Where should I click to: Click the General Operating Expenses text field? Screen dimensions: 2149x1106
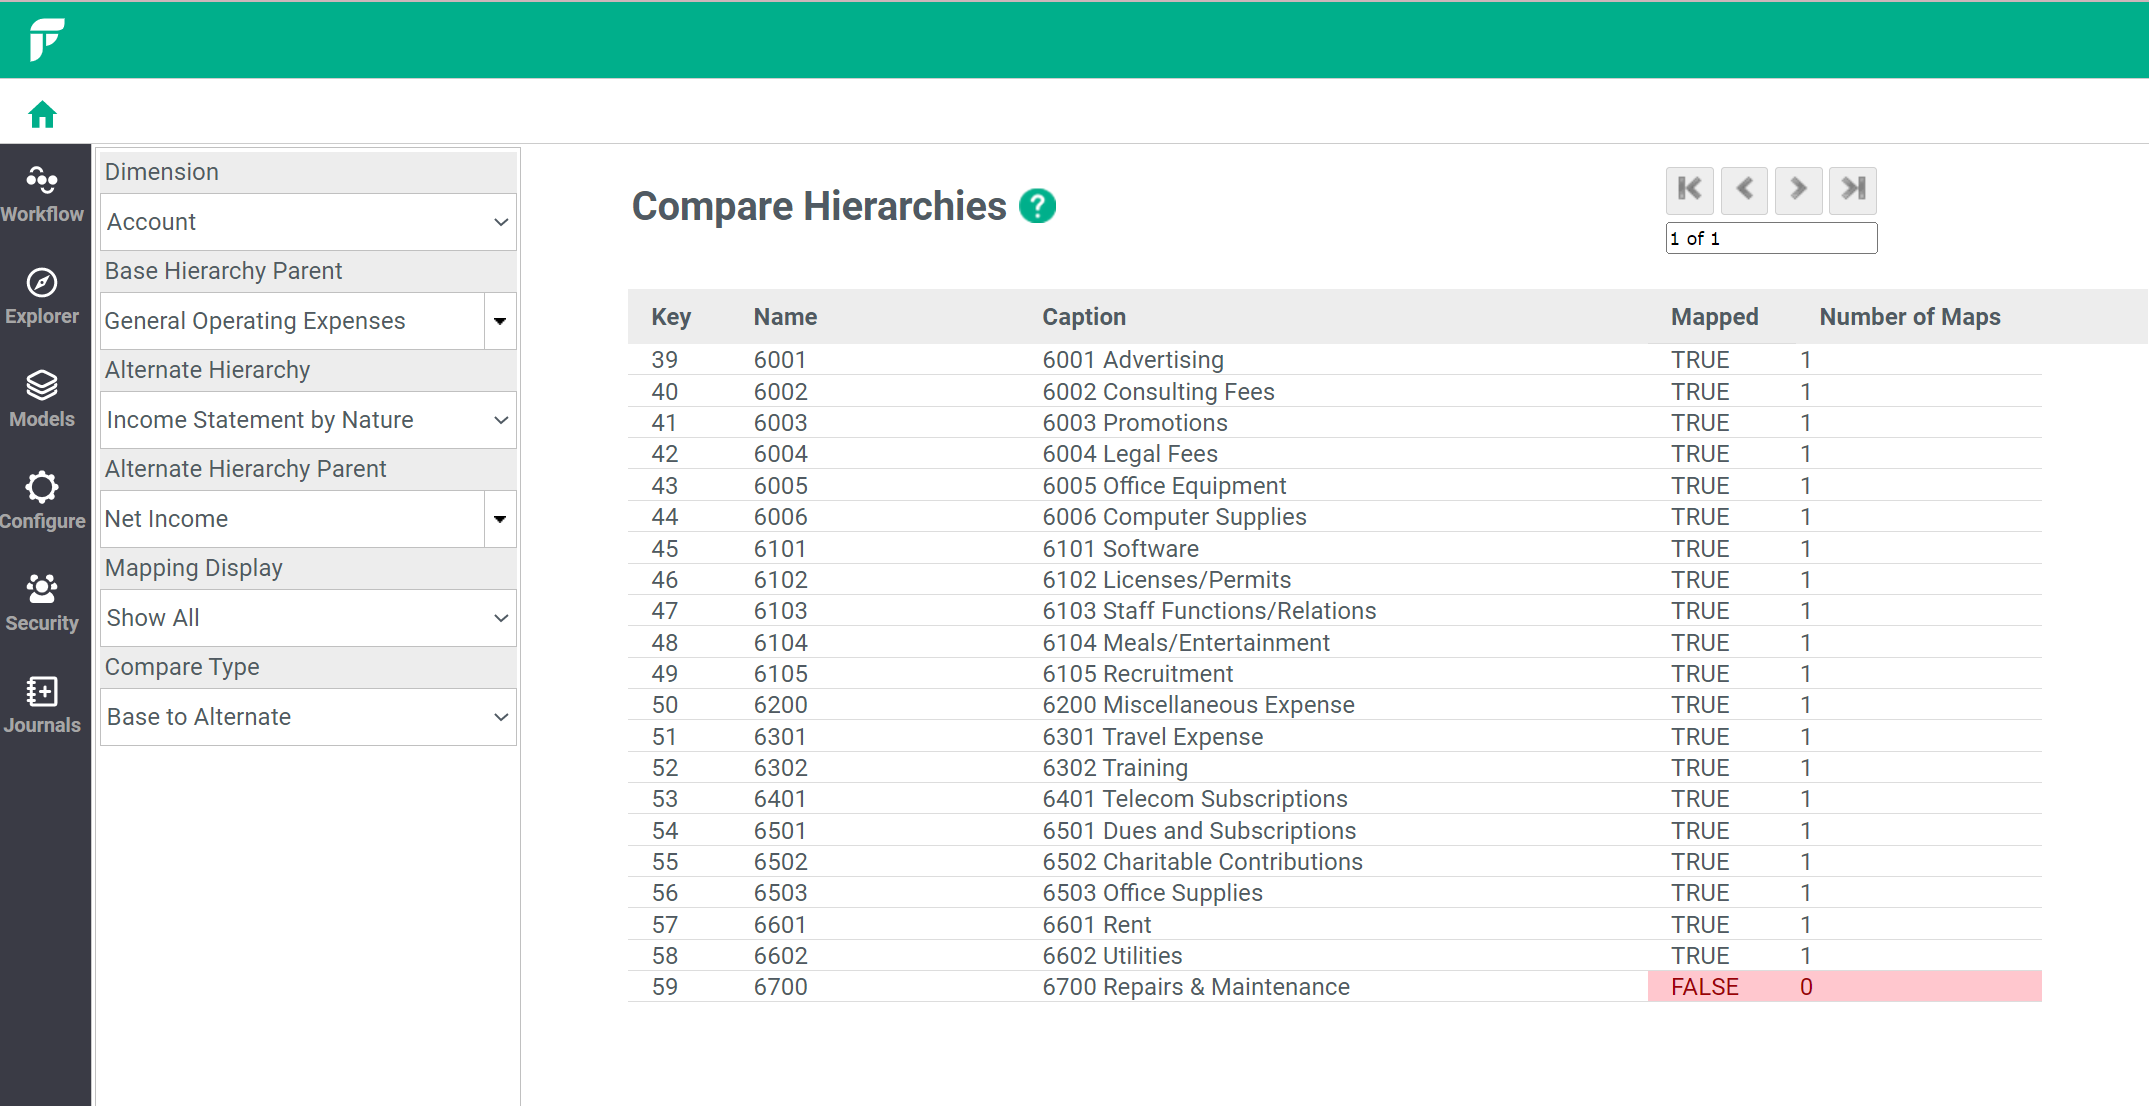coord(292,321)
